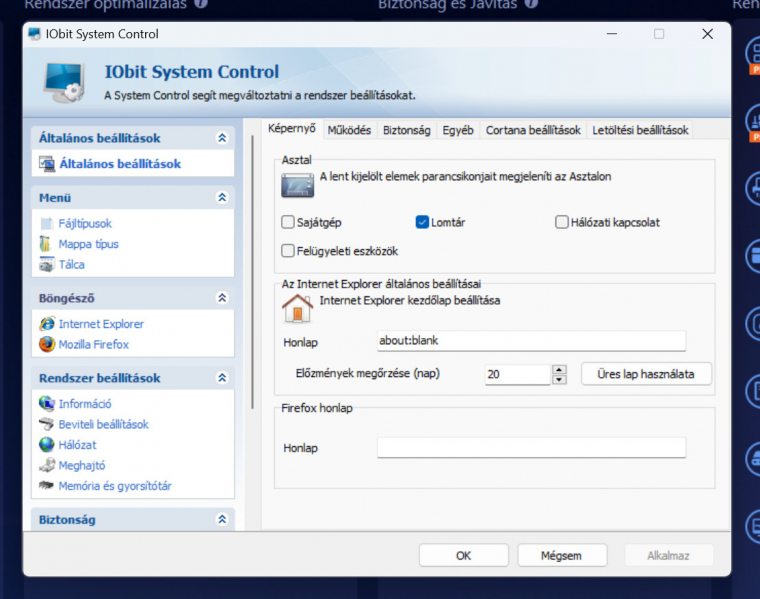Click the Internet Explorer home page house icon
This screenshot has width=760, height=599.
point(297,308)
